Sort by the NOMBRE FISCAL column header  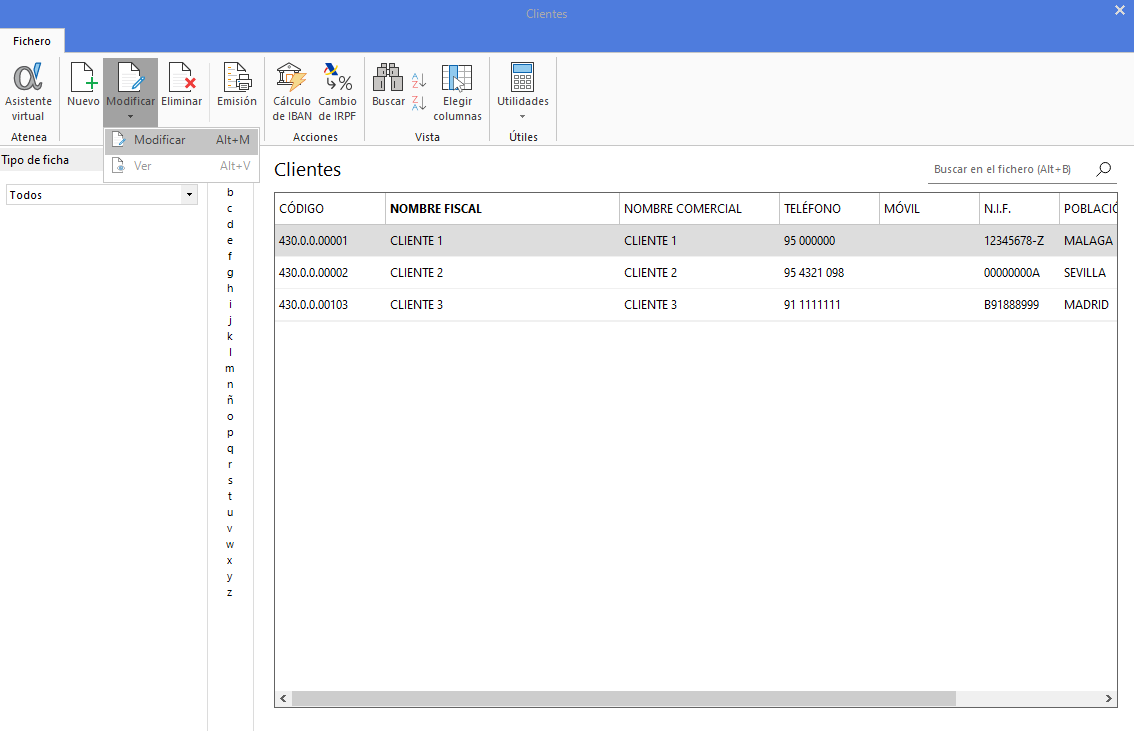[502, 208]
